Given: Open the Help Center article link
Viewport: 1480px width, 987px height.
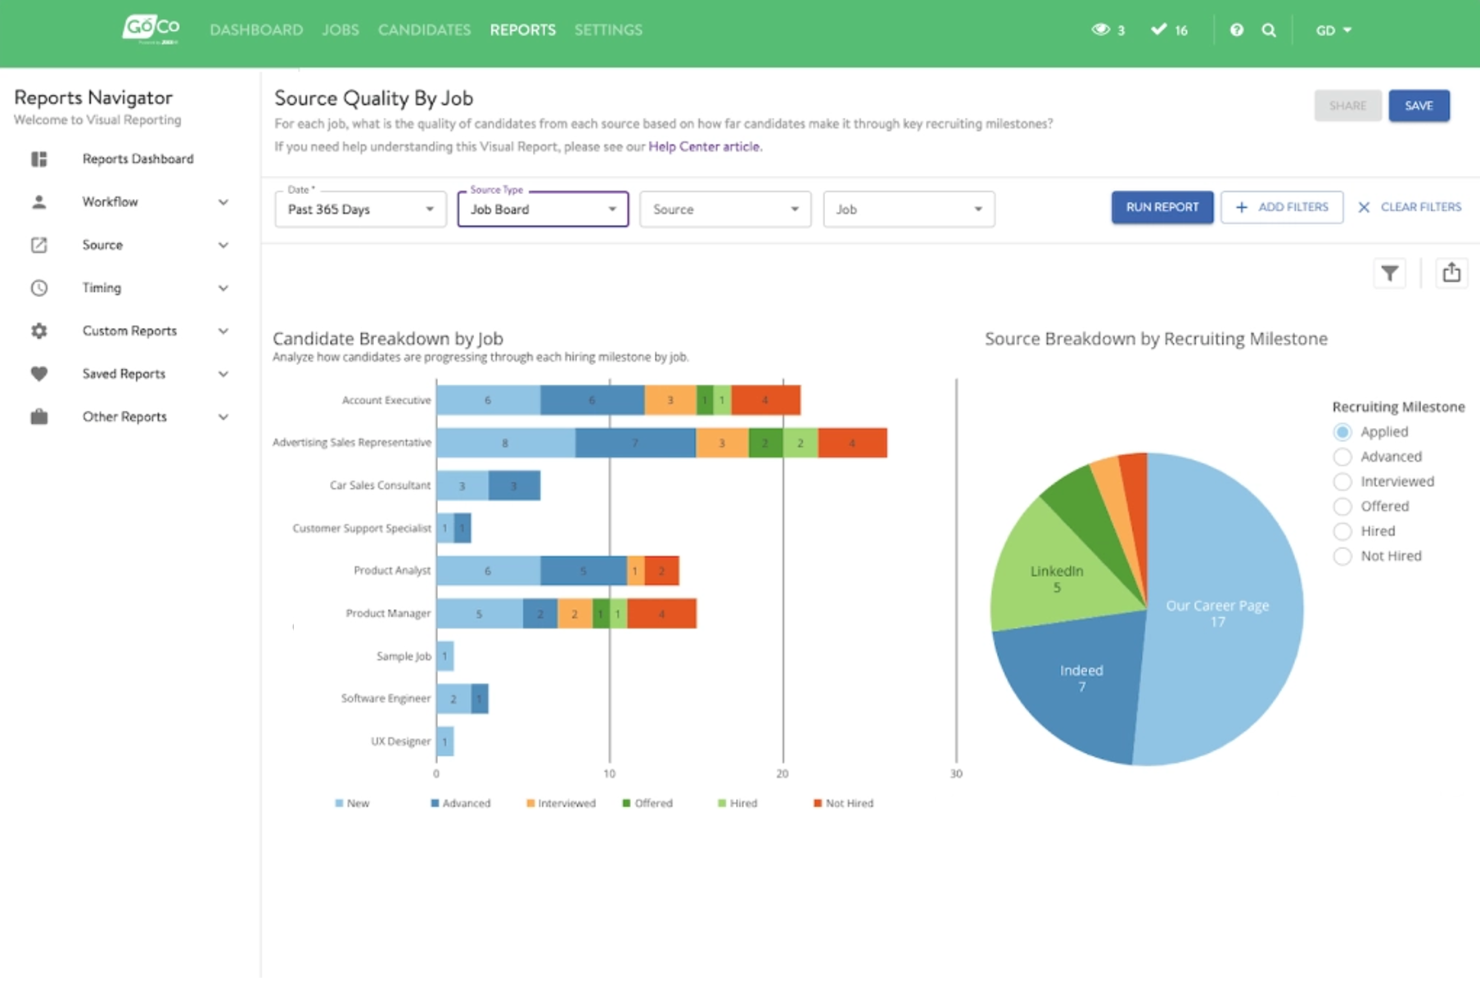Looking at the screenshot, I should tap(704, 146).
